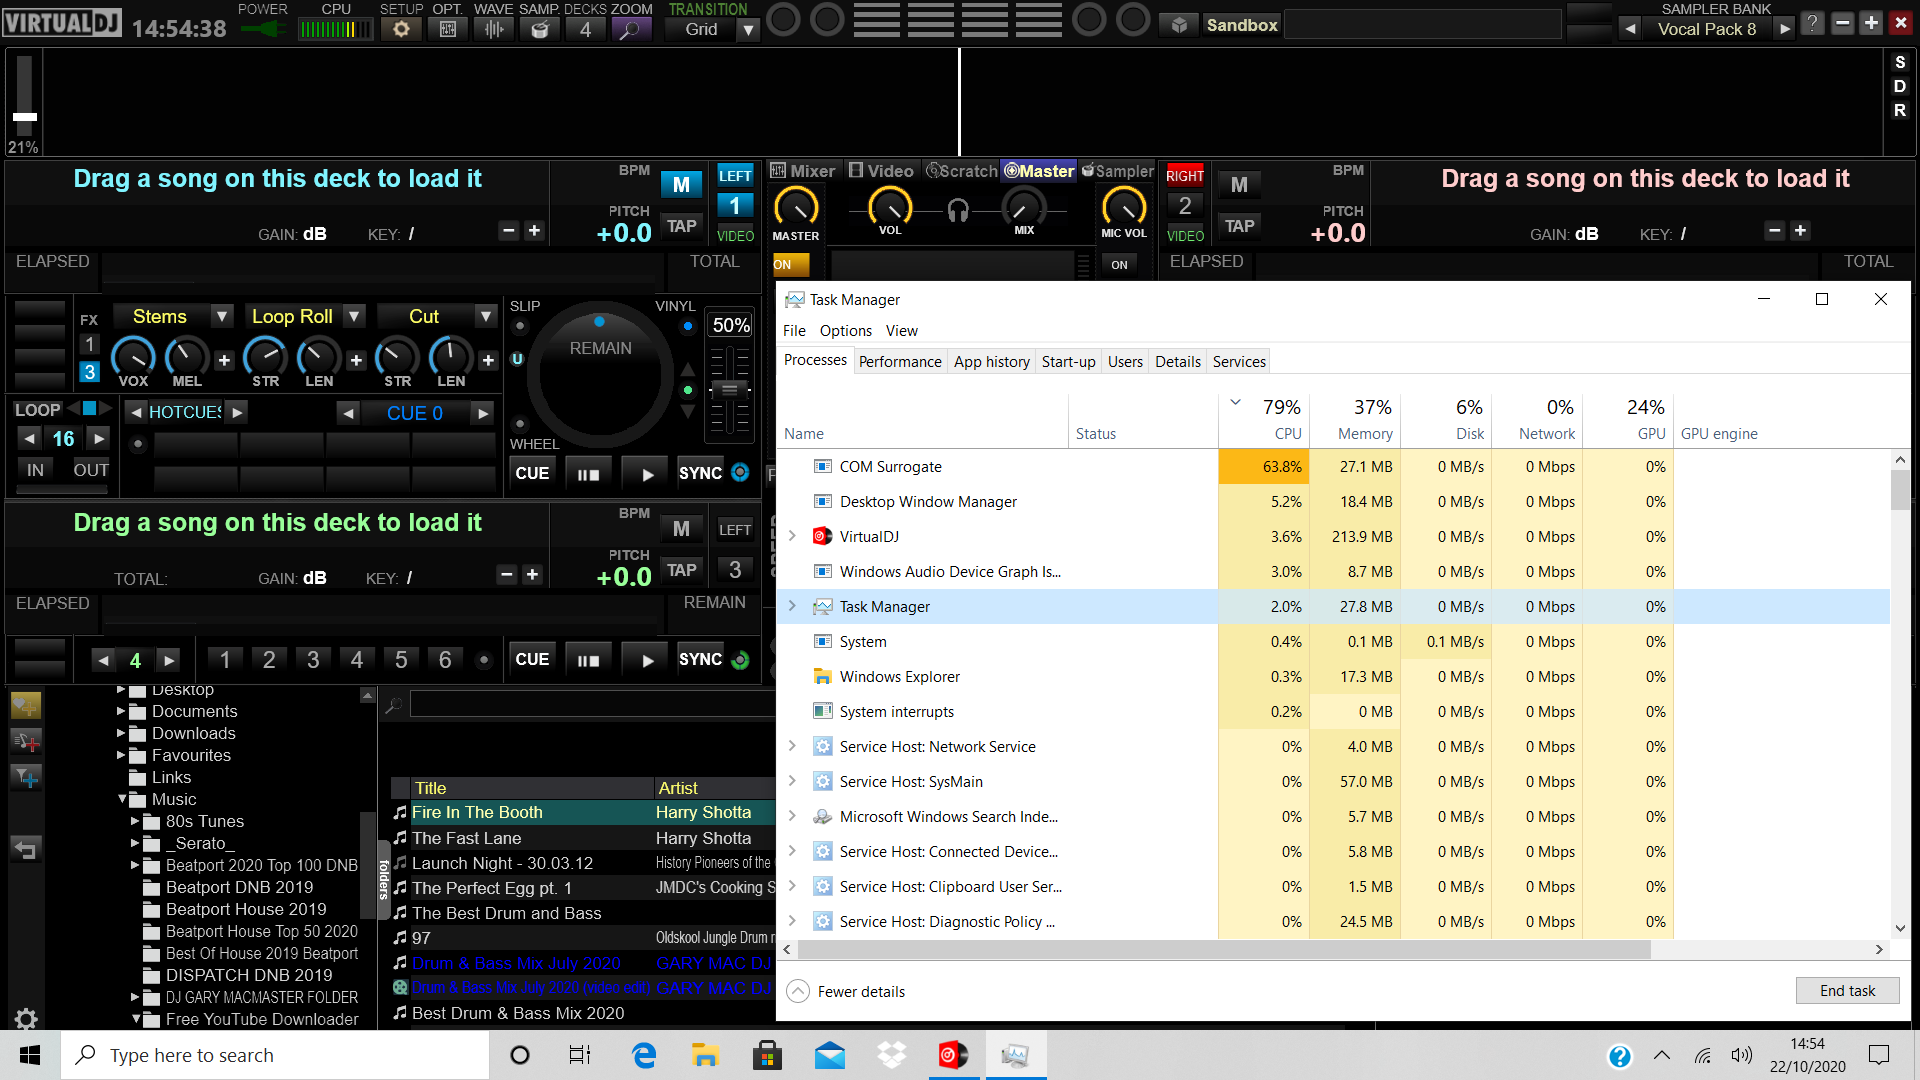Click the Sandbox cube icon
Image resolution: width=1920 pixels, height=1080 pixels.
point(1179,25)
